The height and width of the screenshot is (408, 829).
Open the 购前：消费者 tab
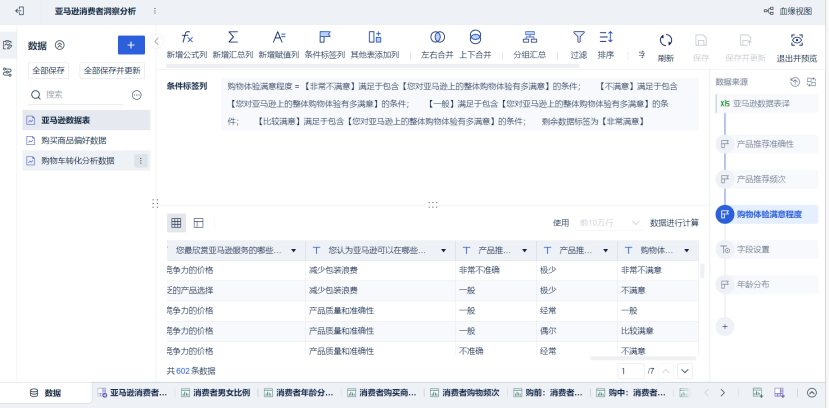(x=548, y=393)
